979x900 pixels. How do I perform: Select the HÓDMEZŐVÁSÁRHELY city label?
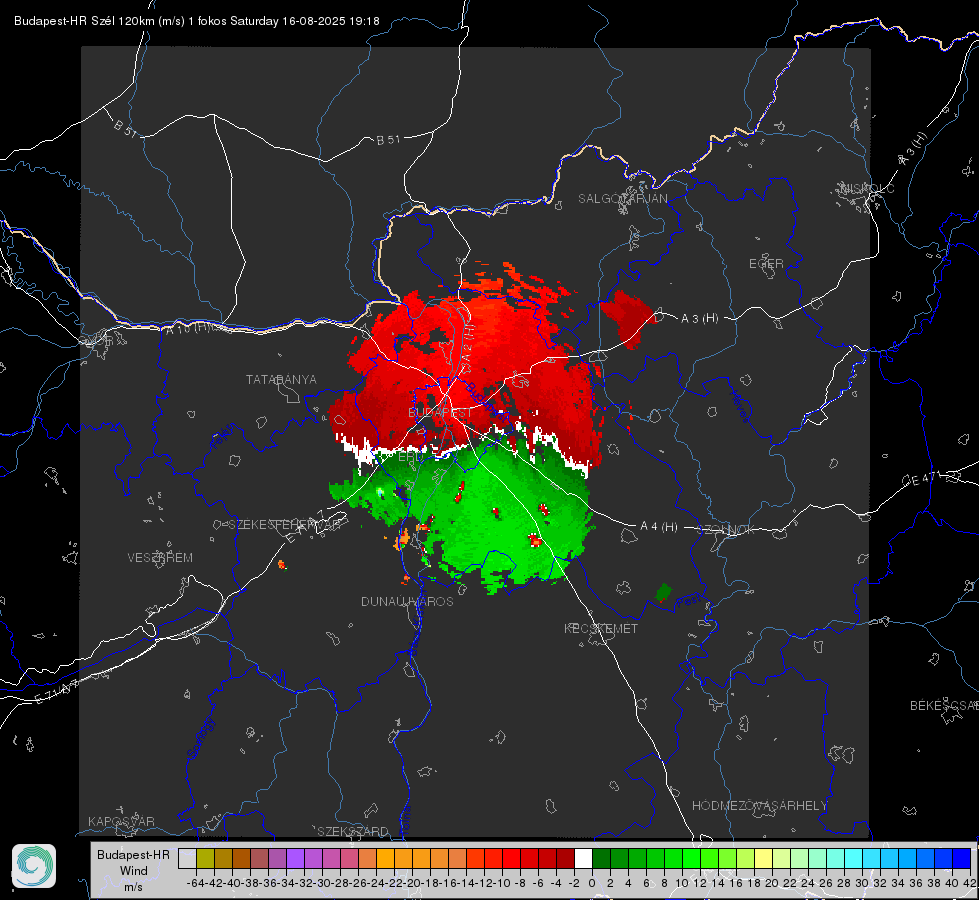(759, 806)
